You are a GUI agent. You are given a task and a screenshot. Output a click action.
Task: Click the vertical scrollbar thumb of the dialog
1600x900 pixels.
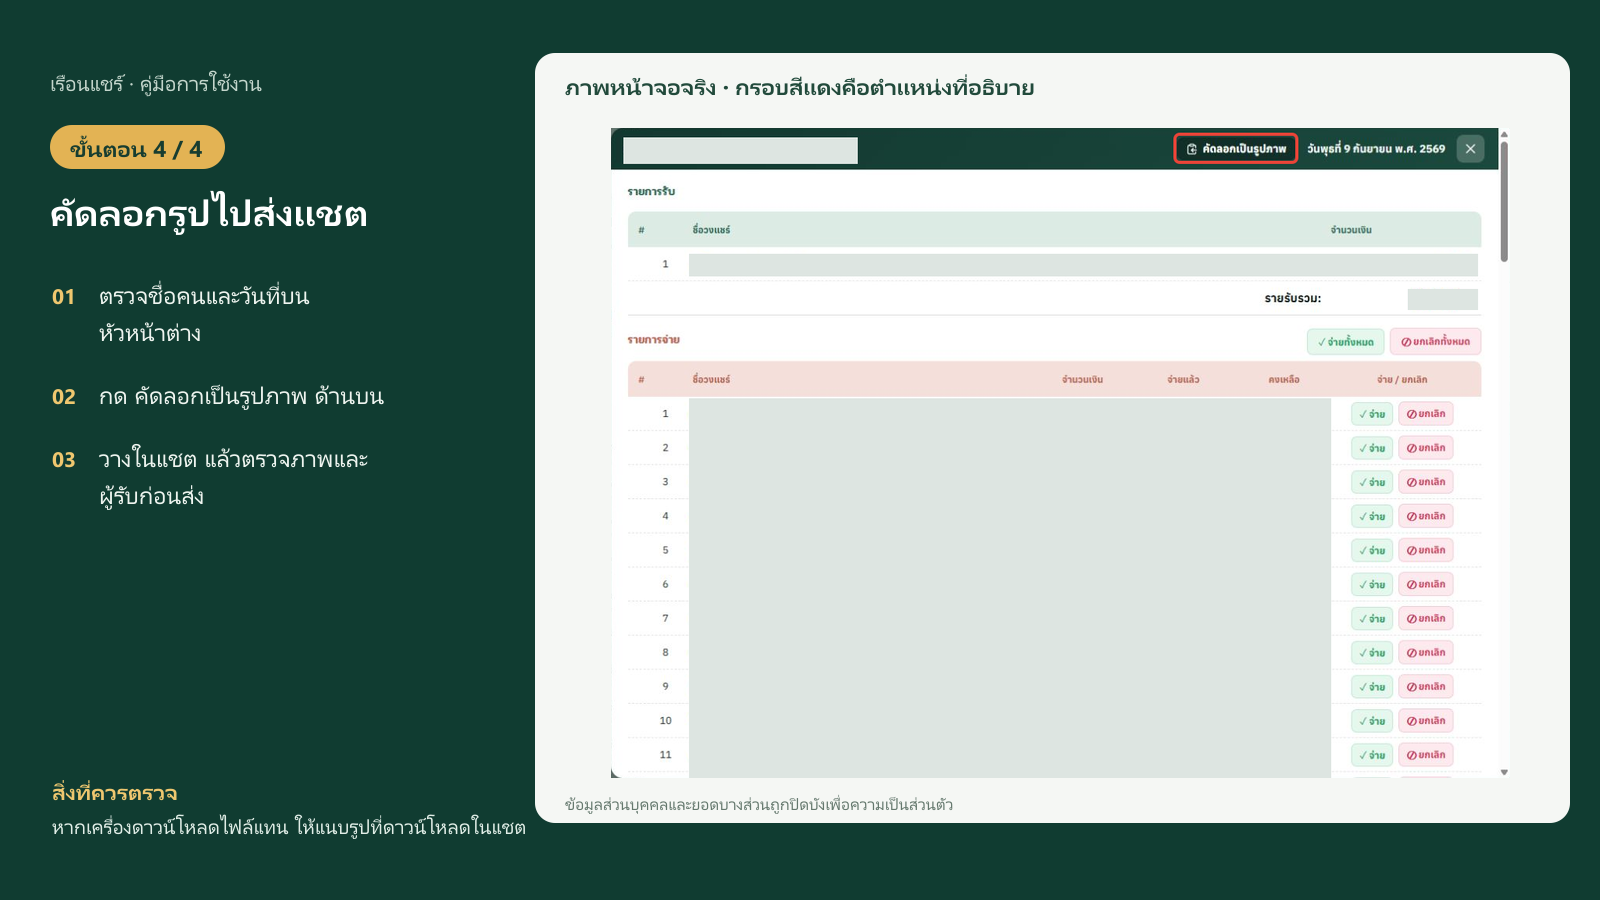point(1504,202)
